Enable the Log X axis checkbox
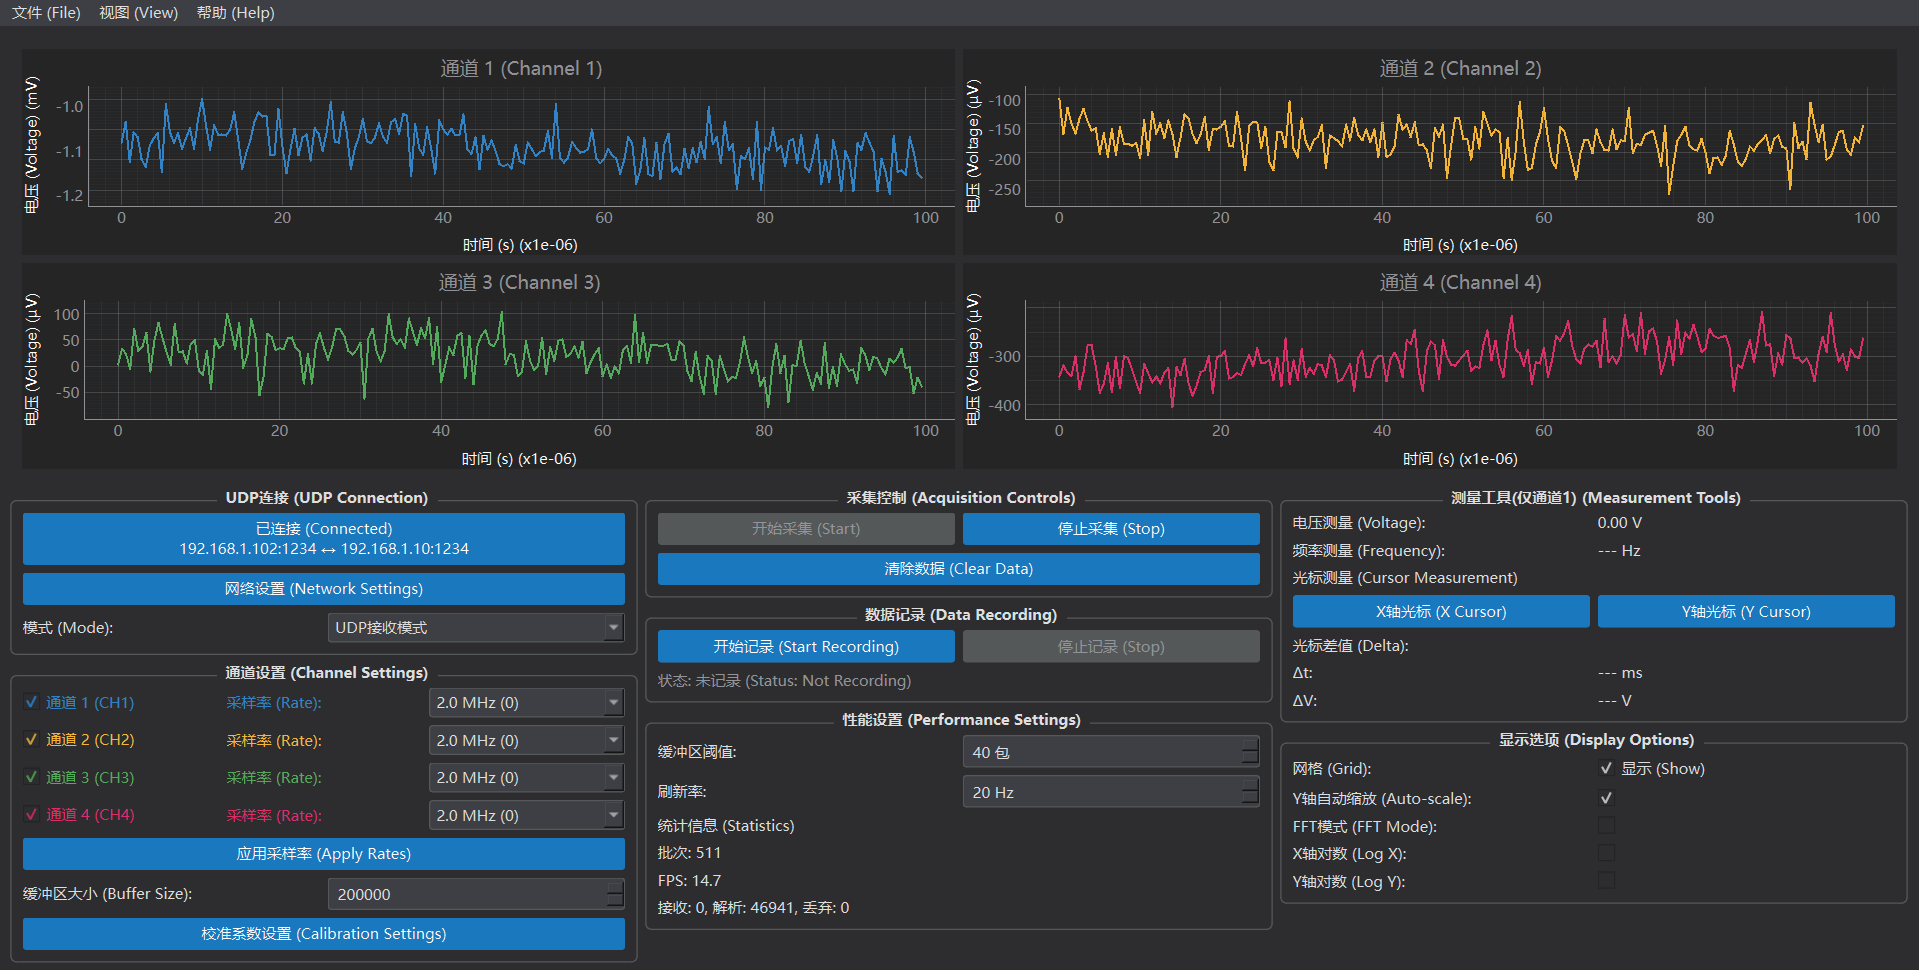Viewport: 1919px width, 970px height. 1606,853
